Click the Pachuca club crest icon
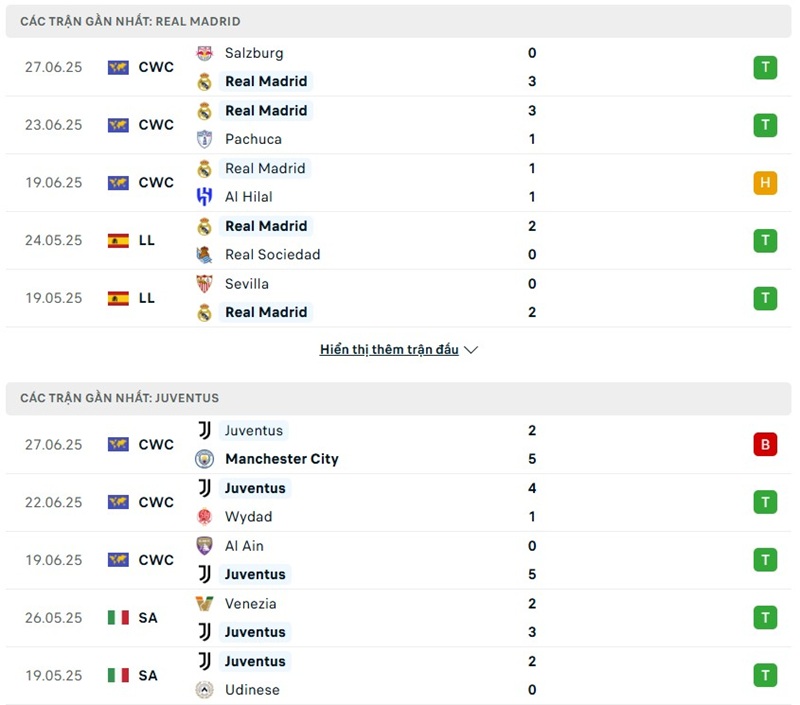Image resolution: width=800 pixels, height=705 pixels. (x=204, y=139)
